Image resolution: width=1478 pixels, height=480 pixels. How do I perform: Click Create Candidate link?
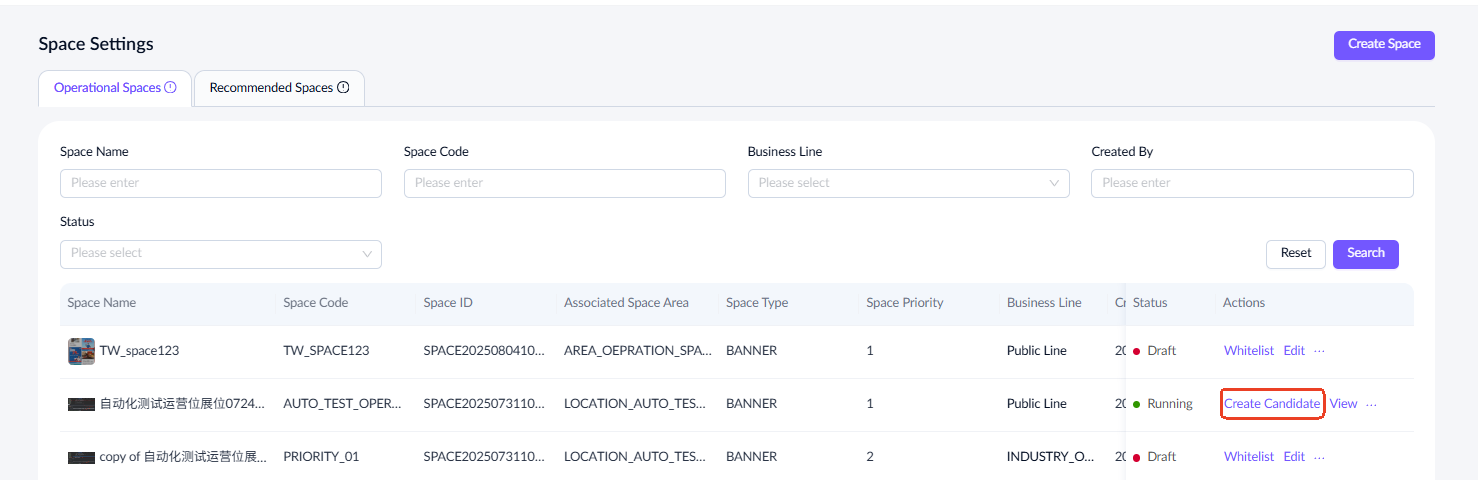(1271, 404)
